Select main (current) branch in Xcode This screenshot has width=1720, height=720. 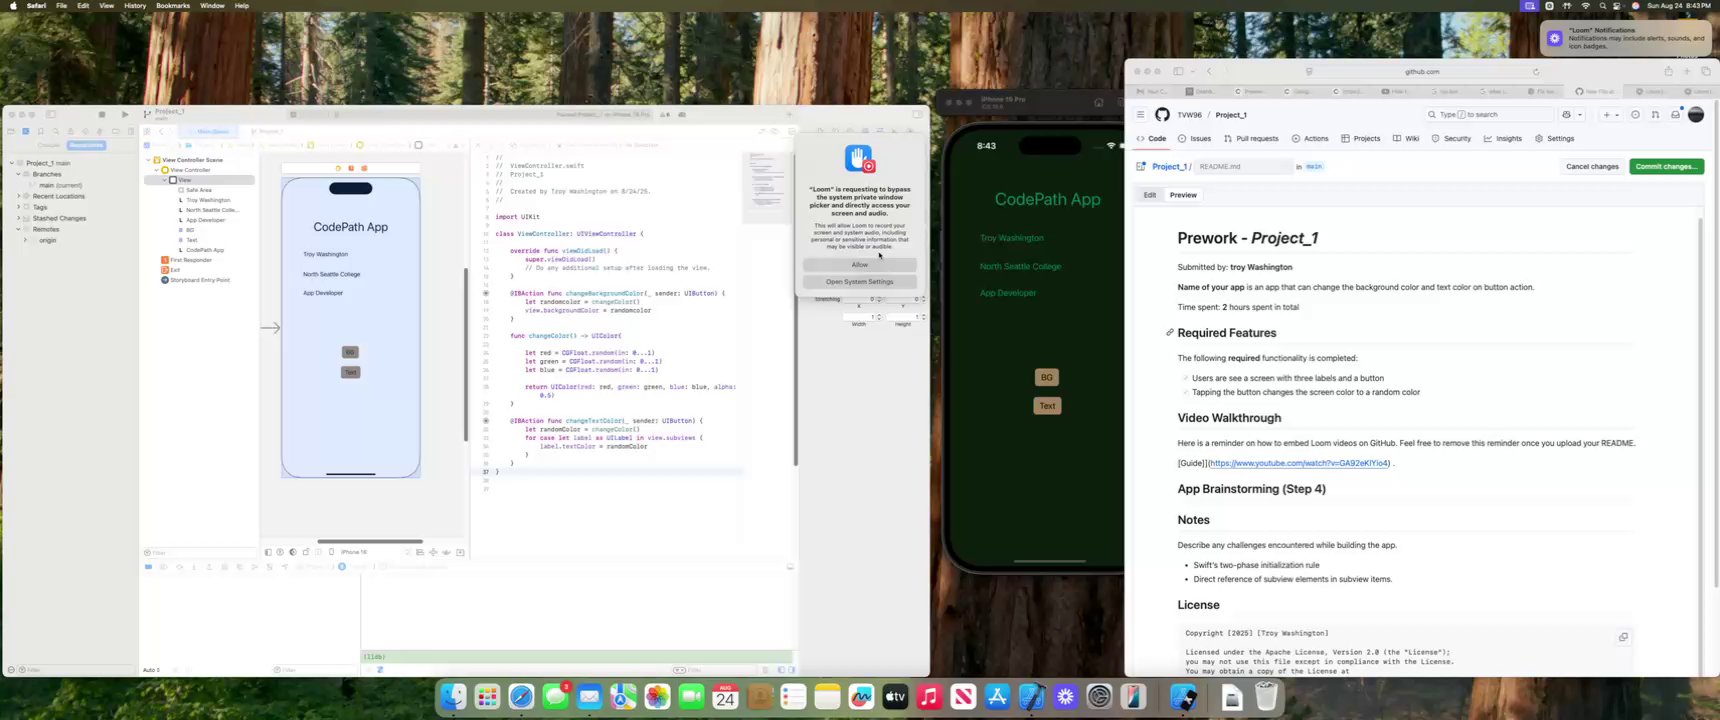[x=60, y=185]
